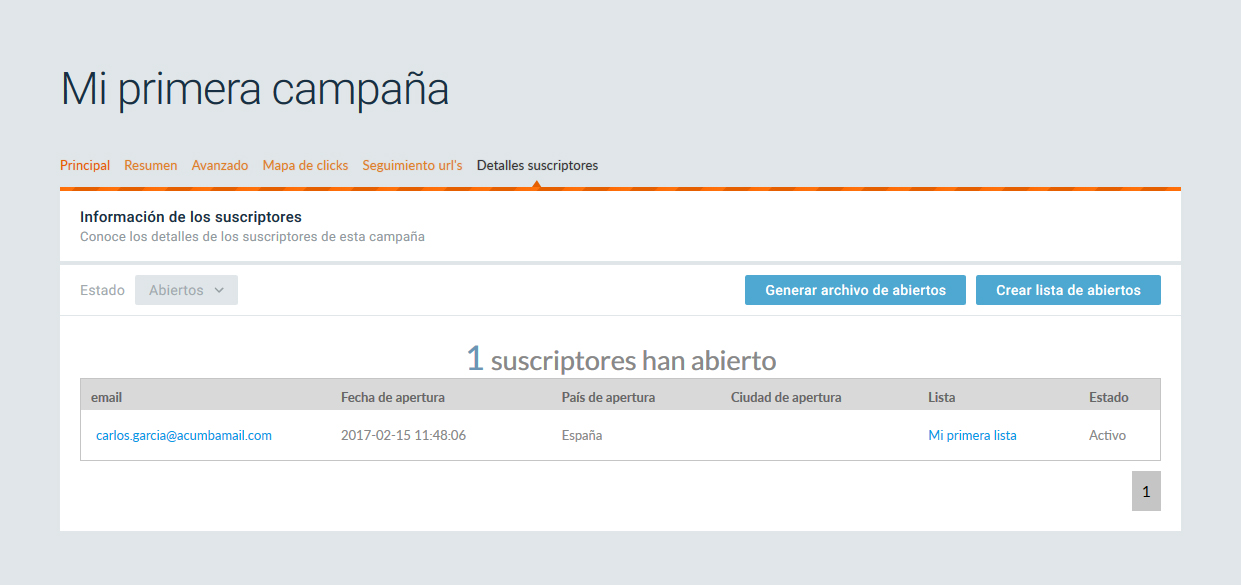Open the Mi primera lista link
The image size is (1241, 585).
click(x=972, y=435)
